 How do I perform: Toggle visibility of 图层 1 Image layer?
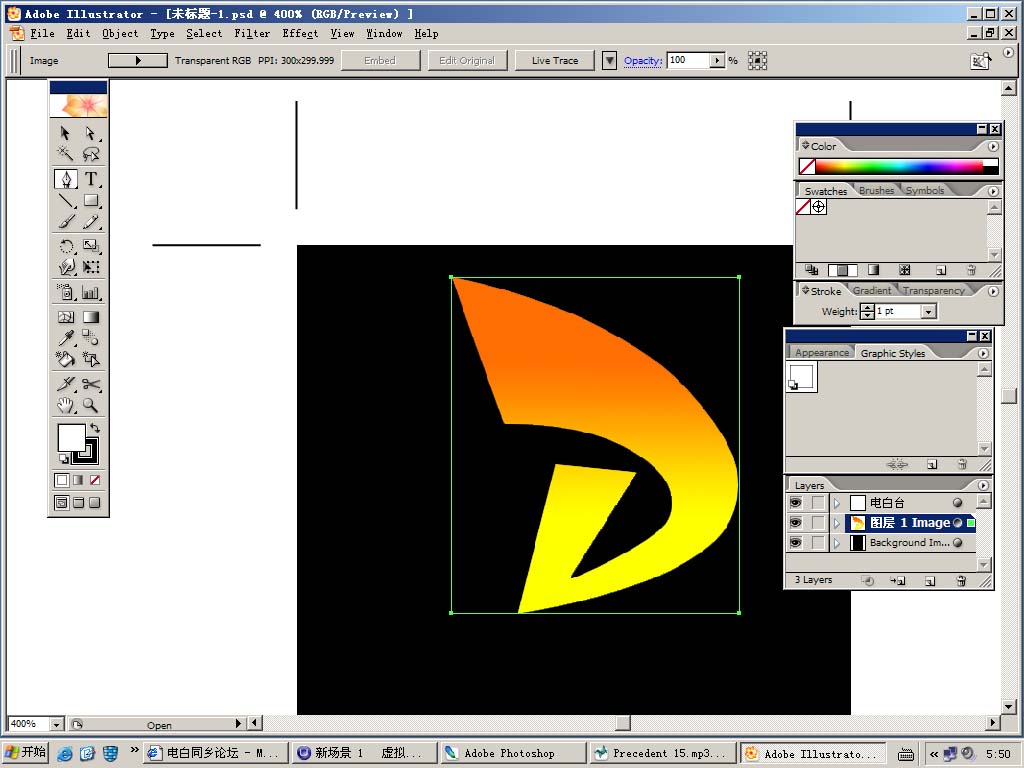click(796, 523)
